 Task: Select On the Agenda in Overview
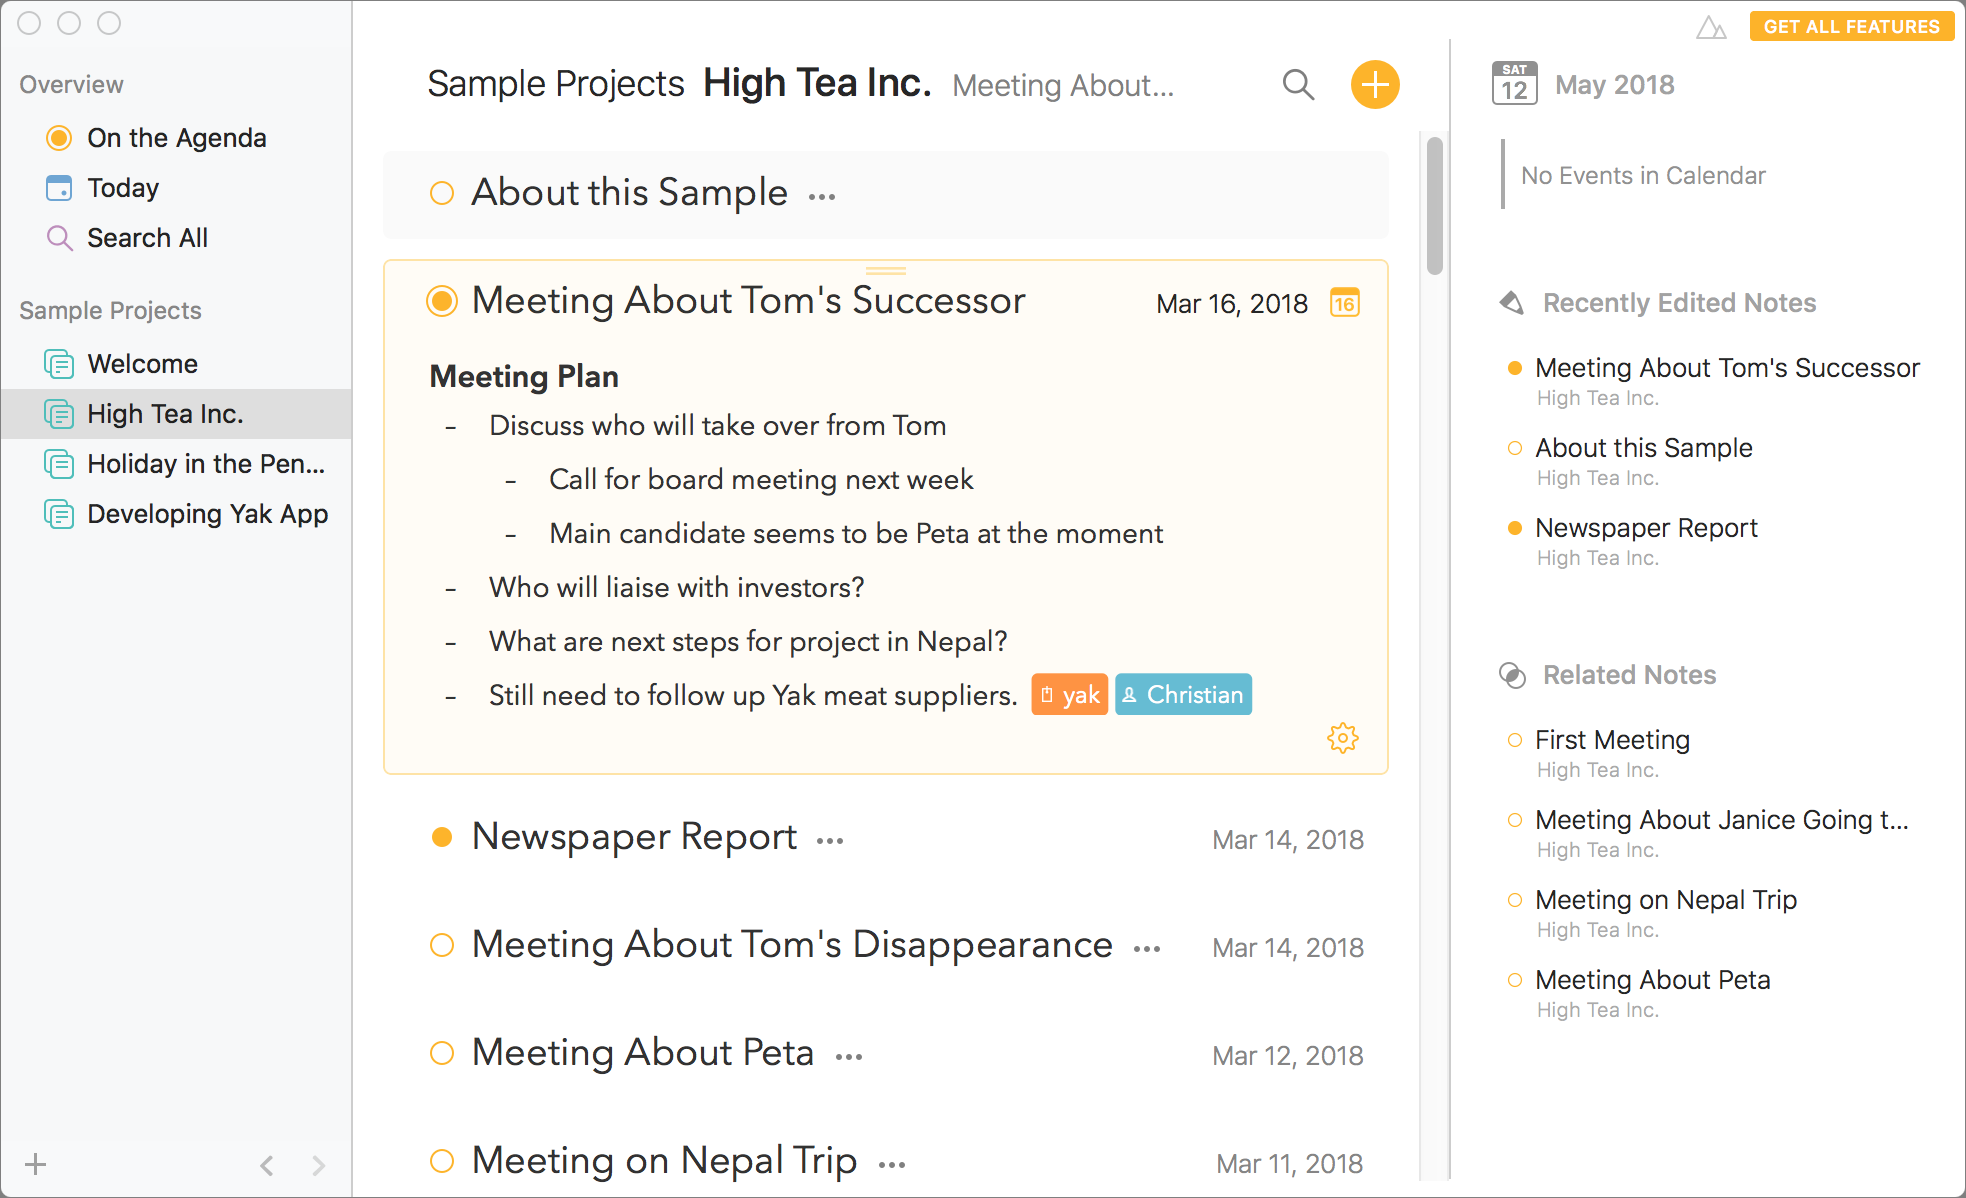click(176, 138)
